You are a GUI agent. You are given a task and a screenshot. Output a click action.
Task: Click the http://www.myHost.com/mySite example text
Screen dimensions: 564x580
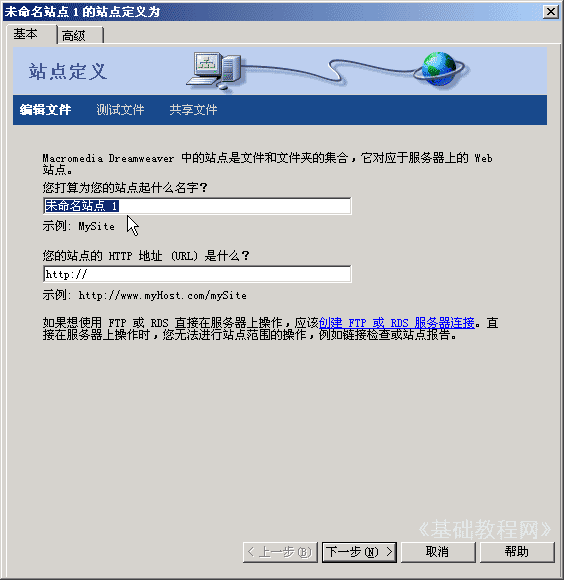coord(162,296)
